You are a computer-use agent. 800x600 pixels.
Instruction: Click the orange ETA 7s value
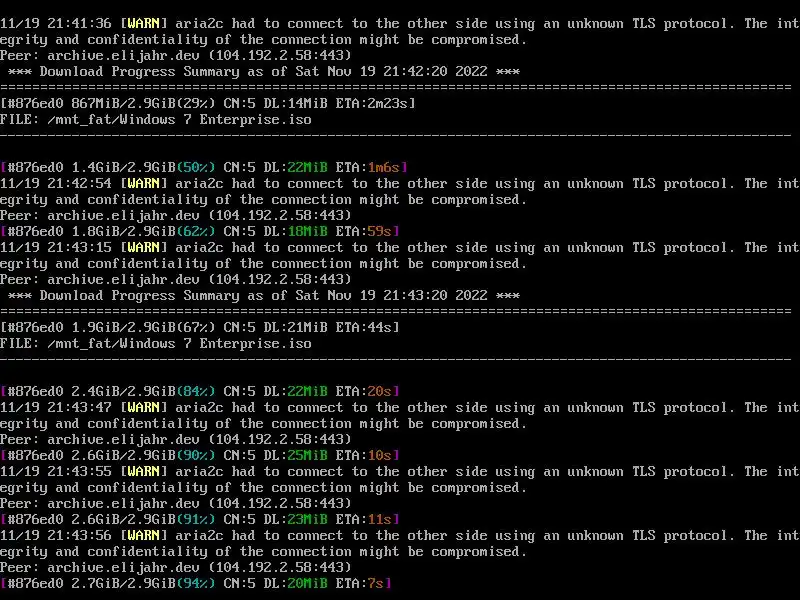pos(376,583)
